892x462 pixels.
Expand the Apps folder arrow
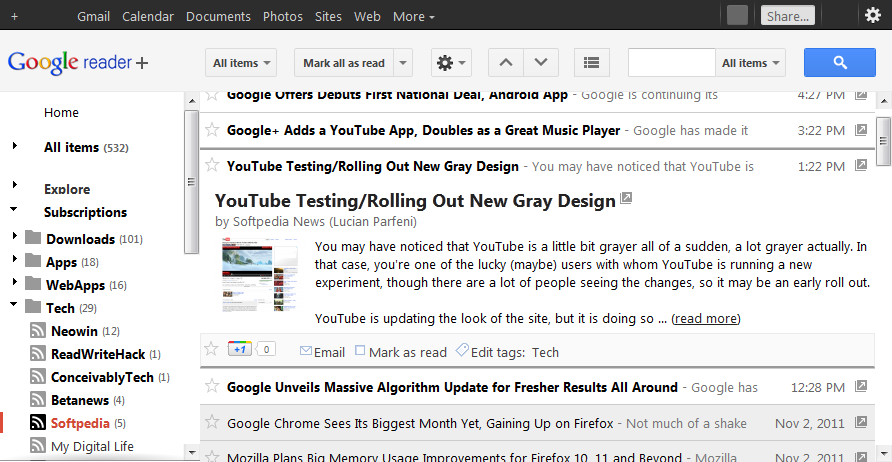pos(15,259)
